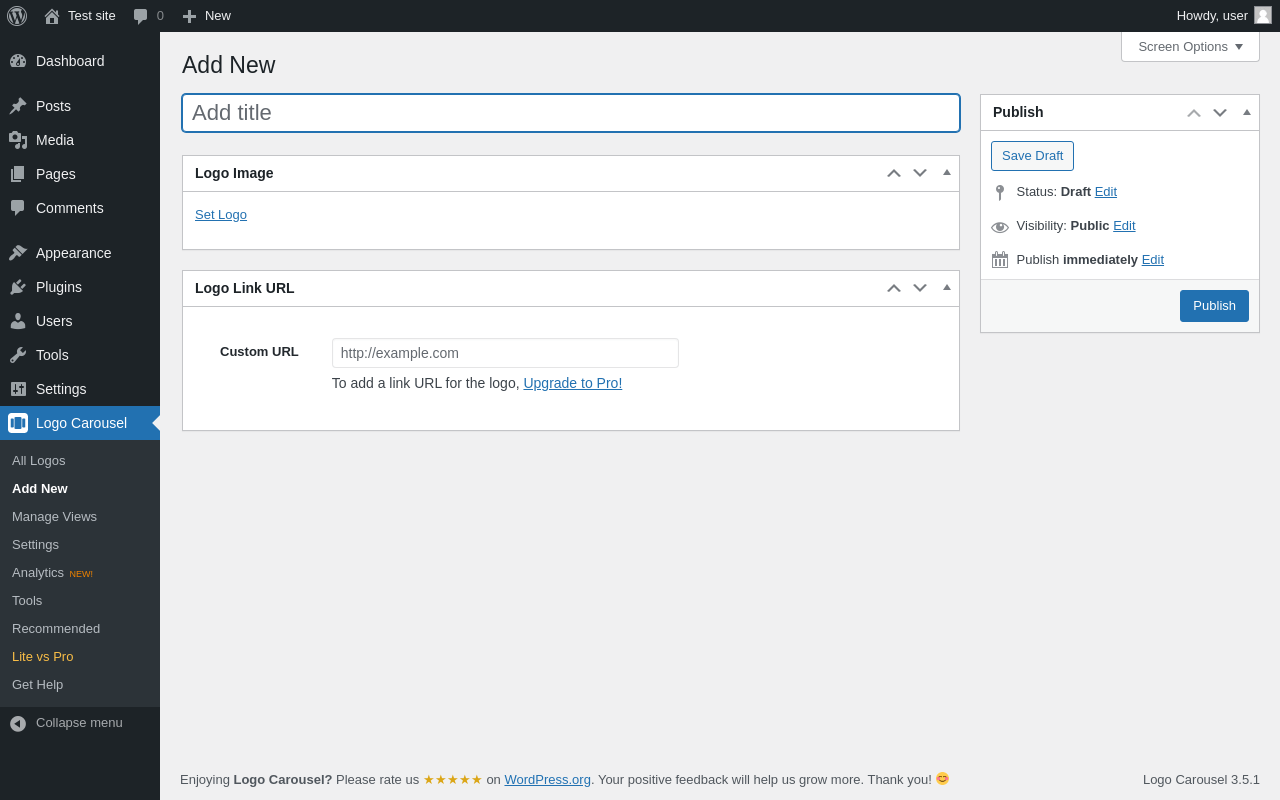The height and width of the screenshot is (800, 1280).
Task: Open Posts menu
Action: (x=80, y=106)
